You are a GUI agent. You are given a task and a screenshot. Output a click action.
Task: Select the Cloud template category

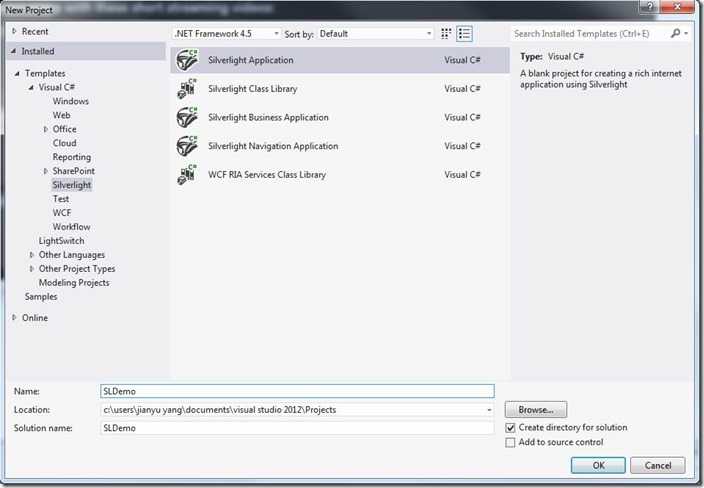(64, 143)
